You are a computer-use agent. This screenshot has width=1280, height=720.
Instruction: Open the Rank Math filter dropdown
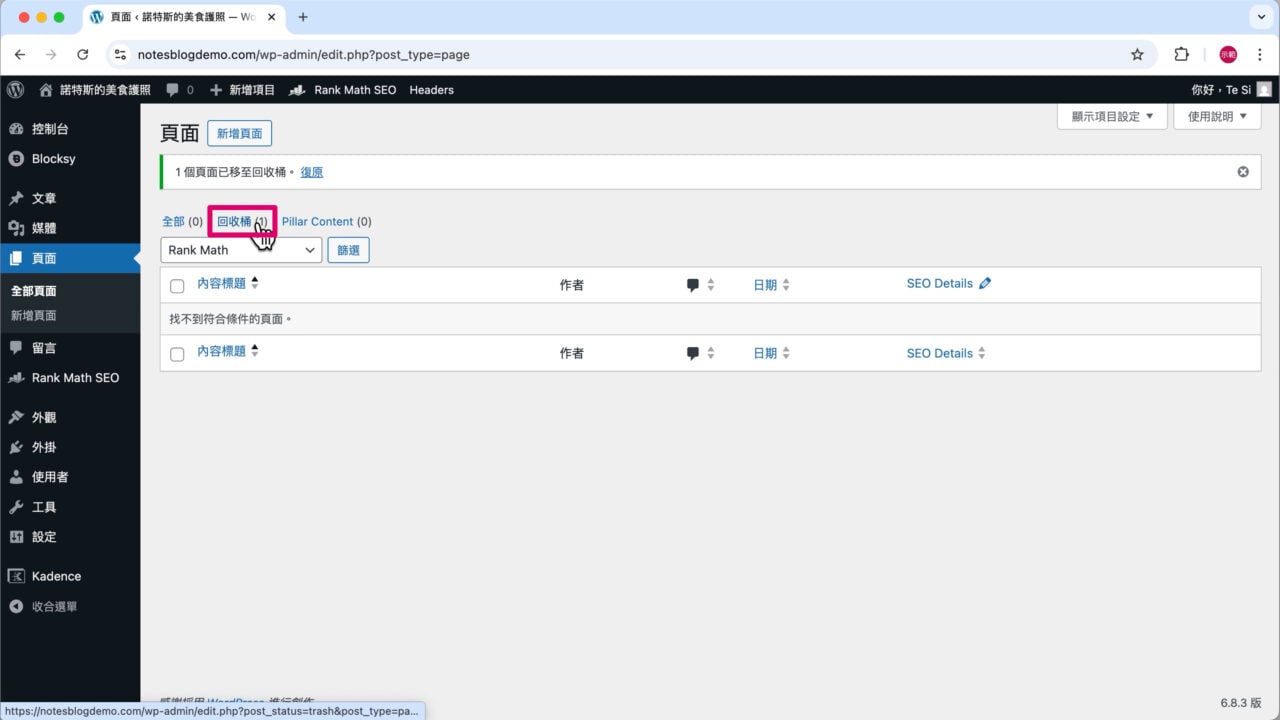click(x=241, y=250)
